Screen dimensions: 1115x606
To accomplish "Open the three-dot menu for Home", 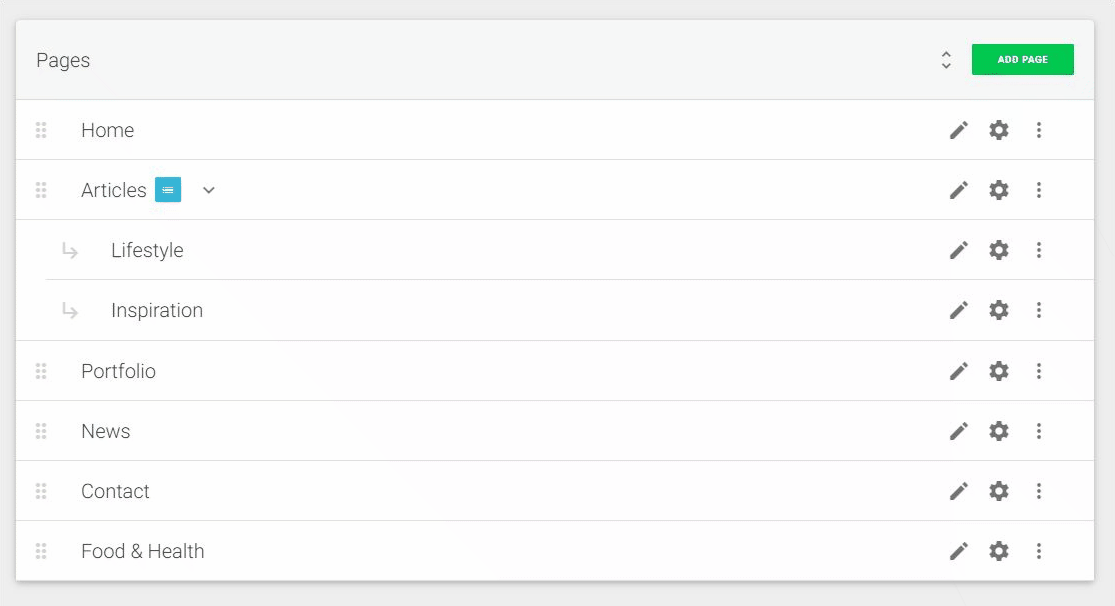I will (1039, 130).
